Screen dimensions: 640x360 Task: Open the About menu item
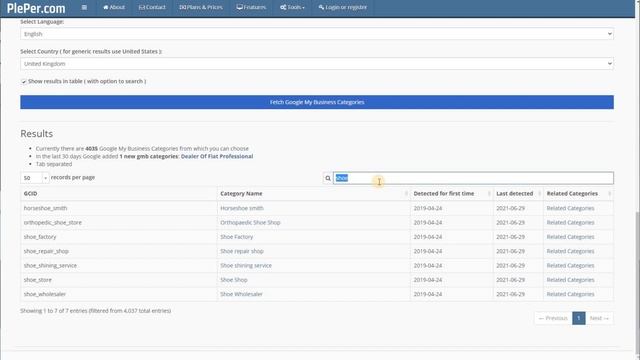[x=114, y=7]
